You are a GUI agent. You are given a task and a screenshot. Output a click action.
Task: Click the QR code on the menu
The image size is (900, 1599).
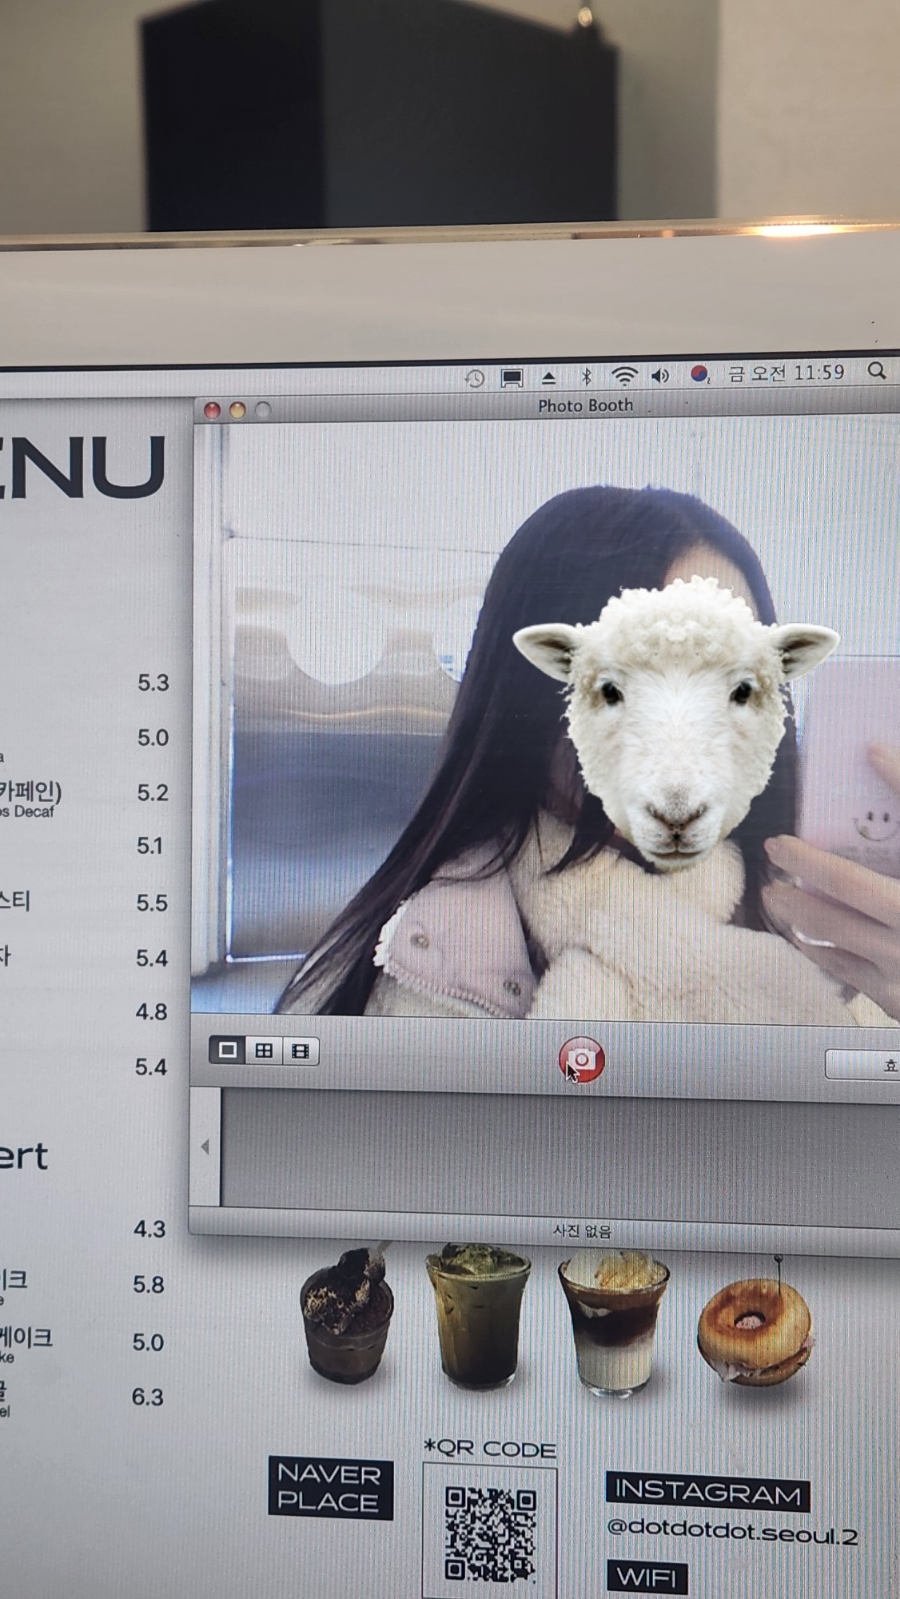pos(490,1534)
